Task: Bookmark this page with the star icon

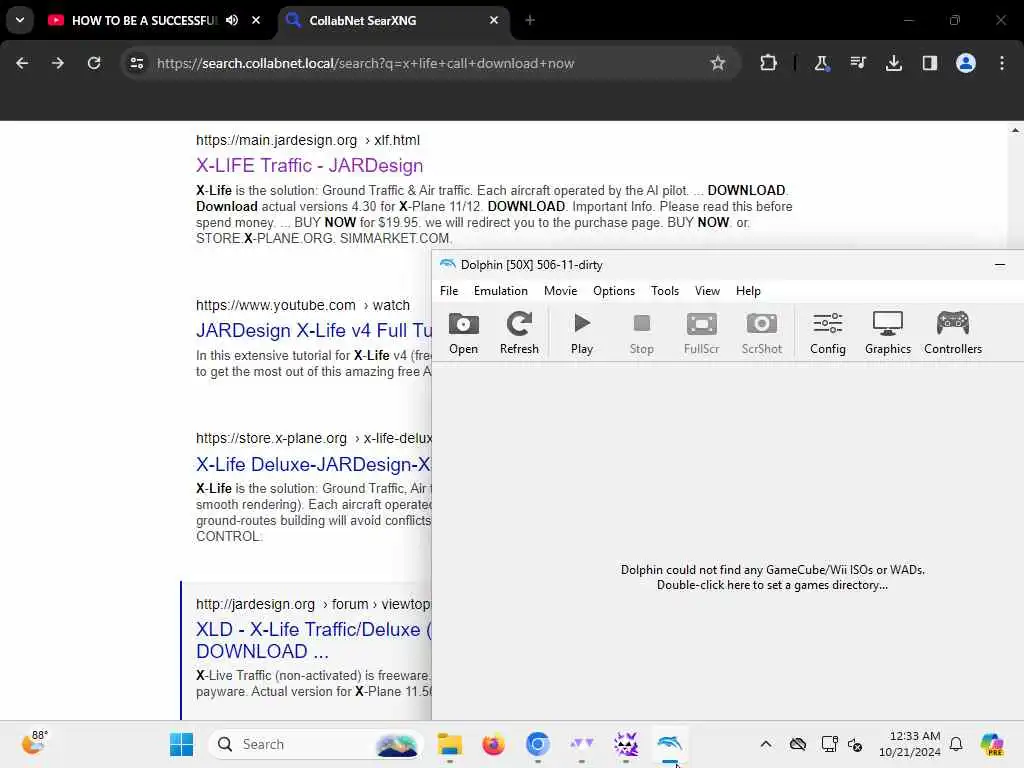Action: pyautogui.click(x=718, y=63)
